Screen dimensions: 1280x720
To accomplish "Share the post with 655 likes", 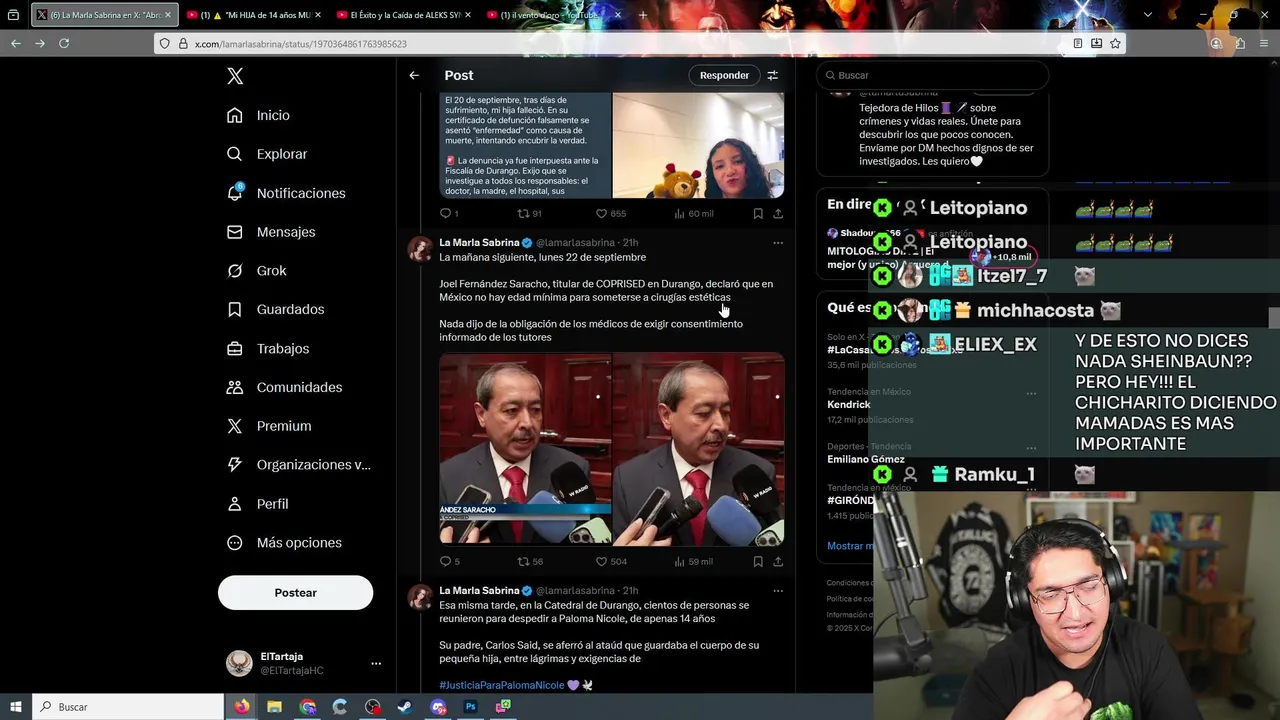I will click(778, 213).
